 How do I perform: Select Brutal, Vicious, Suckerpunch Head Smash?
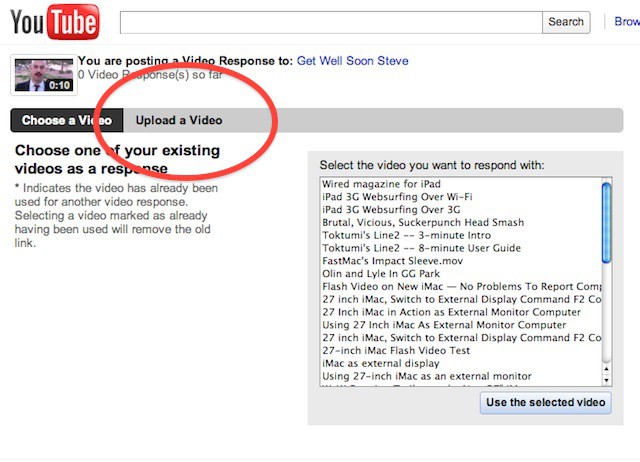click(x=460, y=222)
